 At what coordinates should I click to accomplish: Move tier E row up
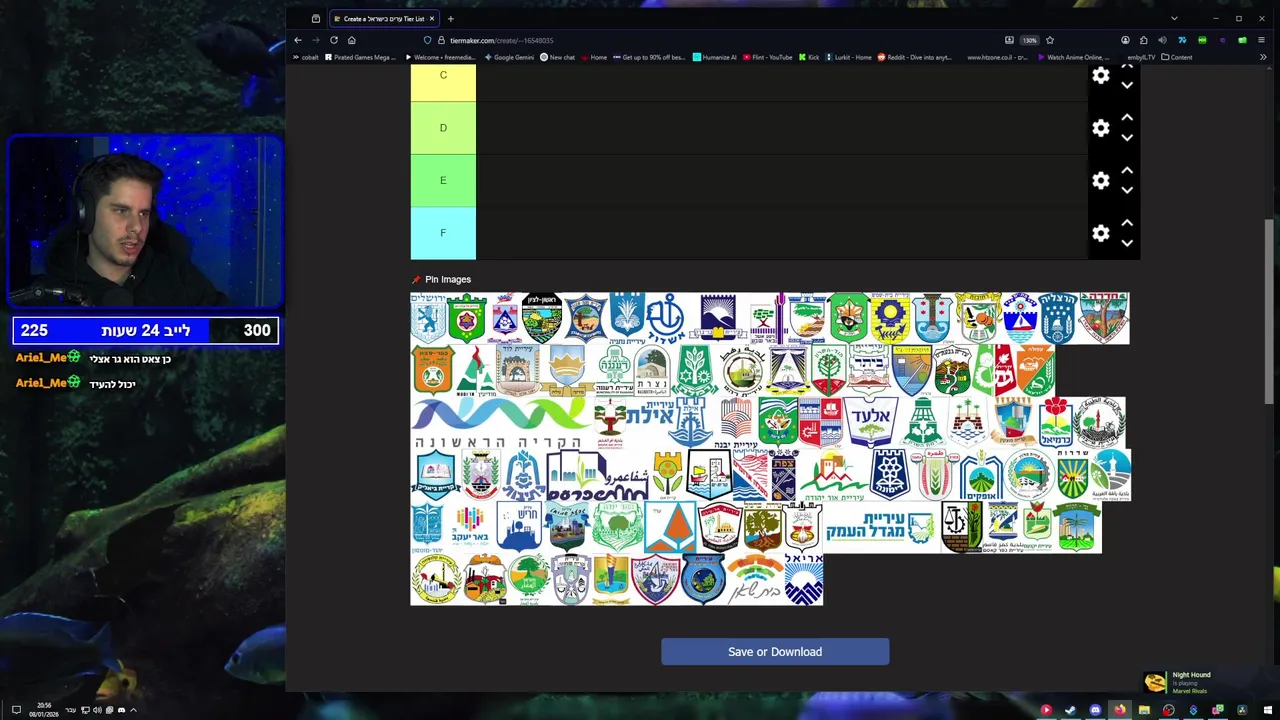click(1127, 171)
